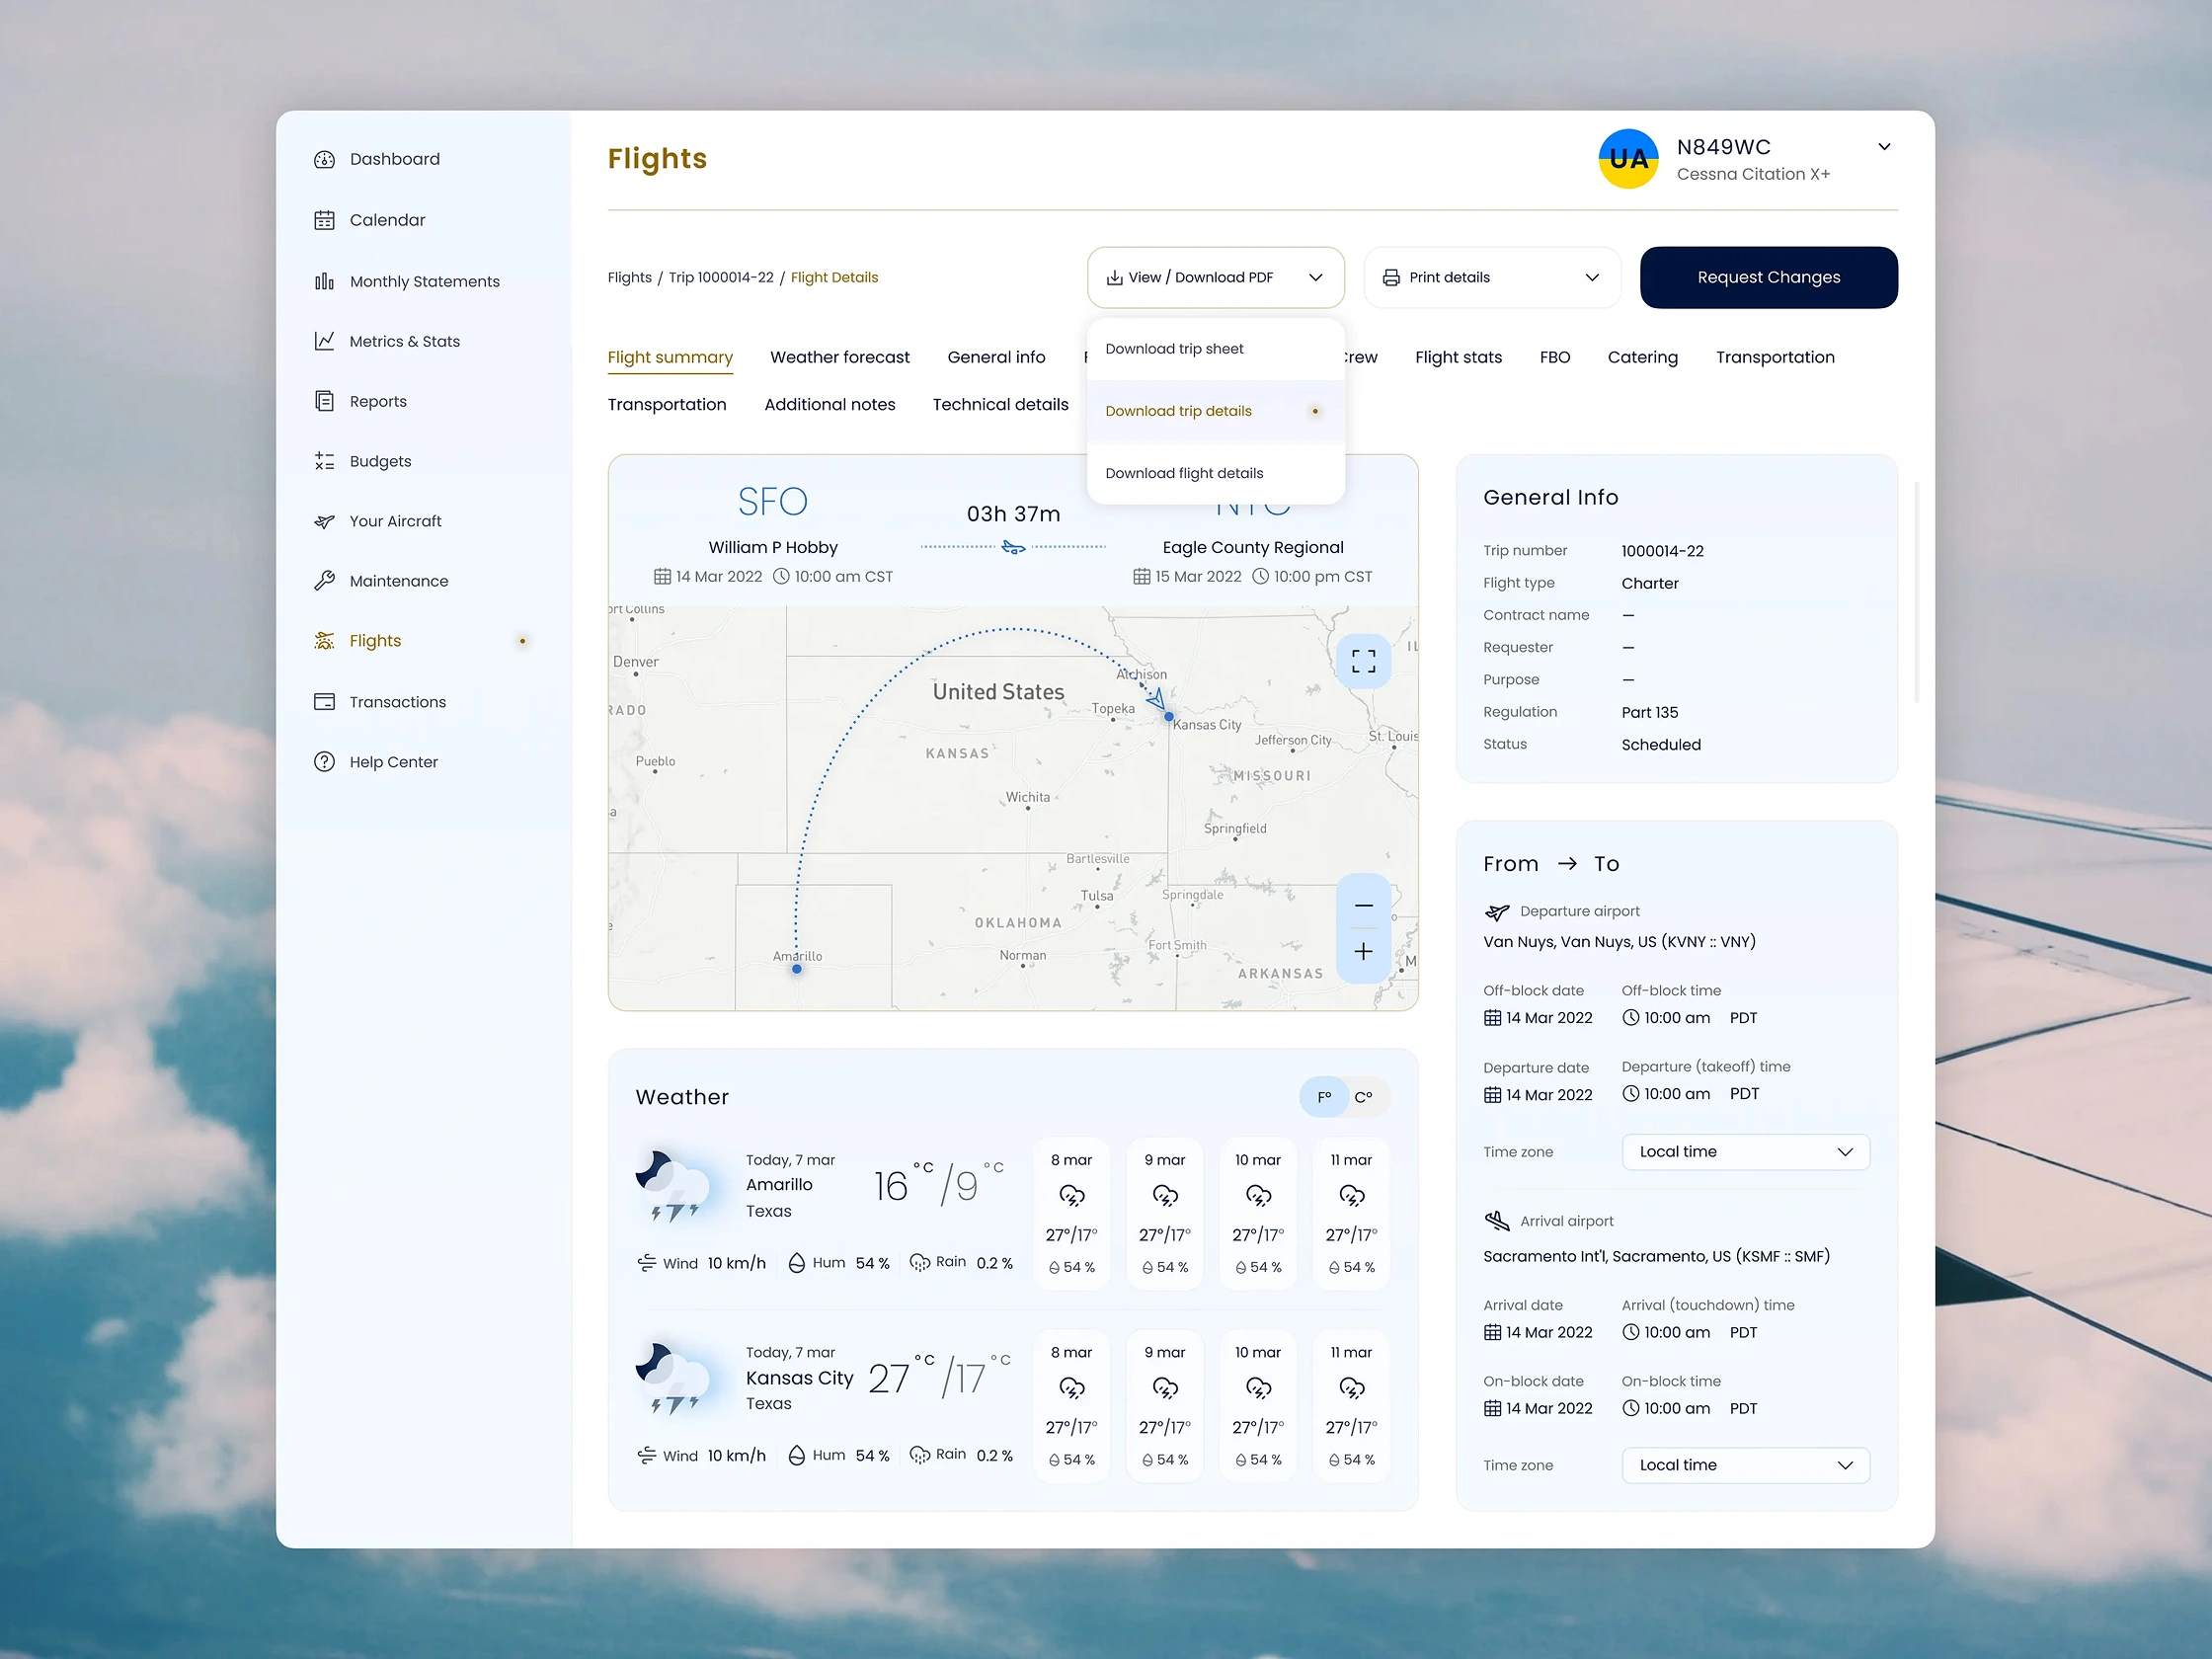Image resolution: width=2212 pixels, height=1659 pixels.
Task: Click the SFO airport code
Action: [x=772, y=501]
